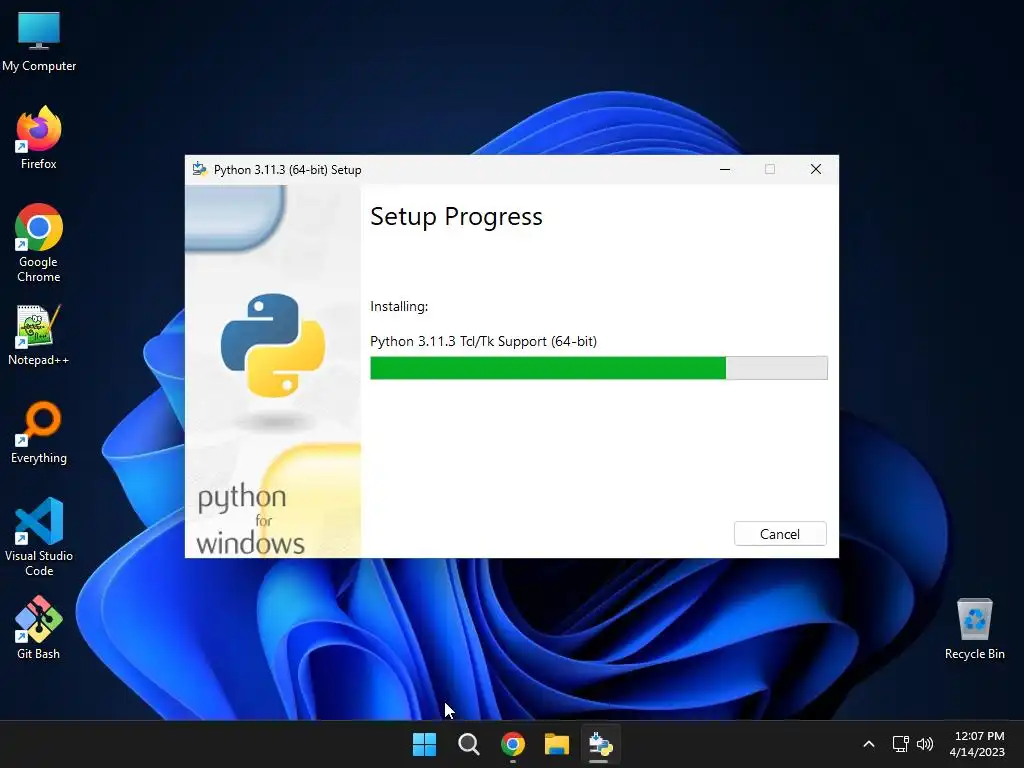Select the Git Bash desktop shortcut
The width and height of the screenshot is (1024, 768).
pos(39,628)
